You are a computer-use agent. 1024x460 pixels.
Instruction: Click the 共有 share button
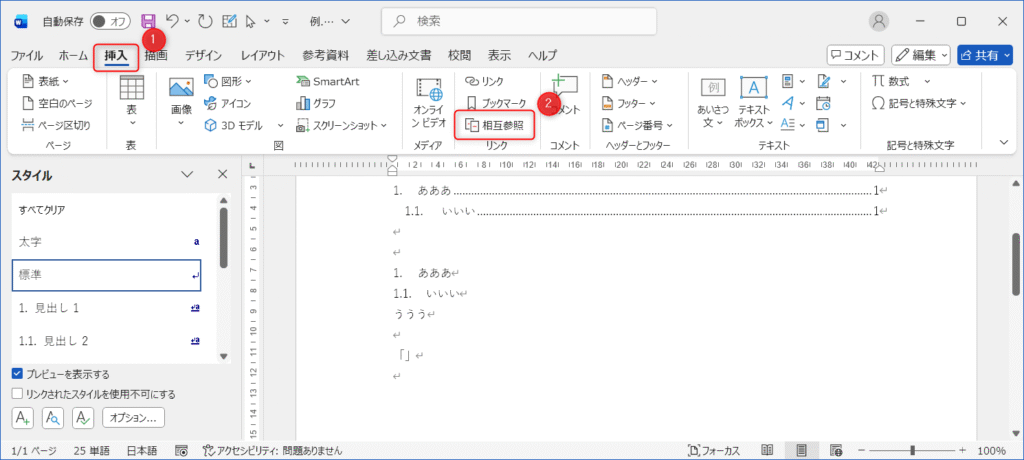[984, 55]
